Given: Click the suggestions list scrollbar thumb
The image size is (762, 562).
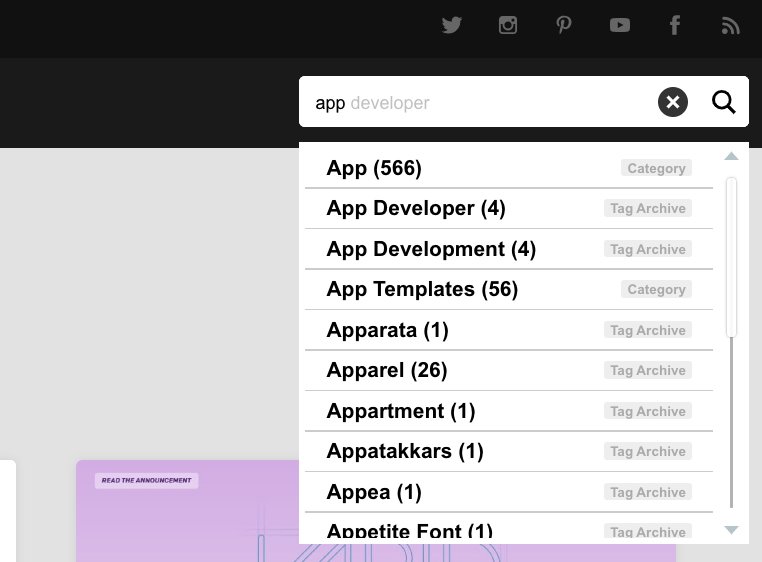Looking at the screenshot, I should coord(731,257).
